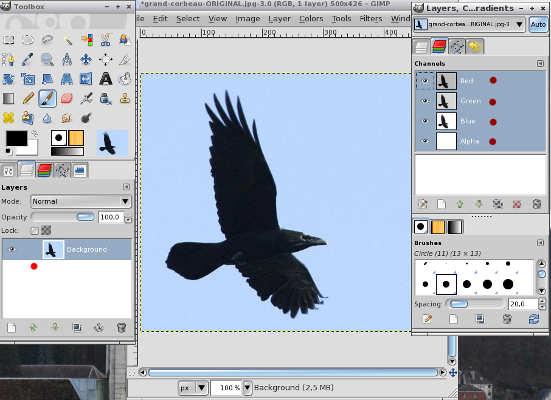Viewport: 551px width, 400px height.
Task: Select the Dodge/Burn tool
Action: click(x=86, y=118)
